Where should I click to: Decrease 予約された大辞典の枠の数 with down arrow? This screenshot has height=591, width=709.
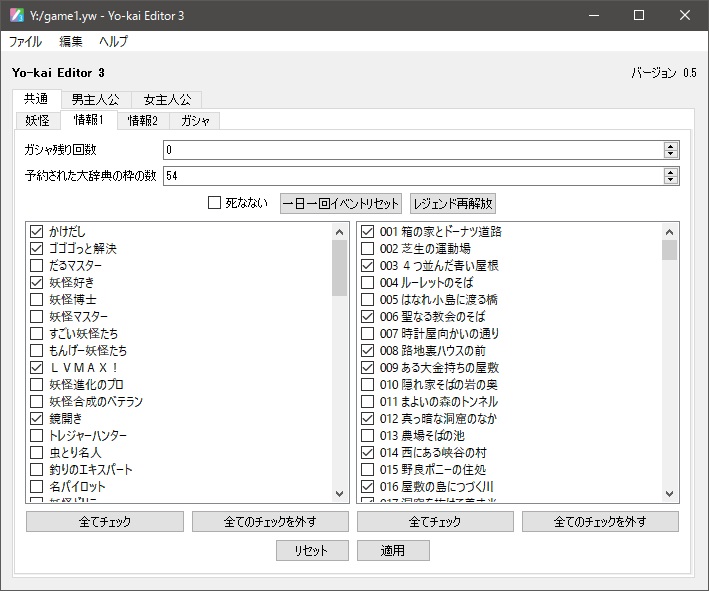(x=671, y=180)
